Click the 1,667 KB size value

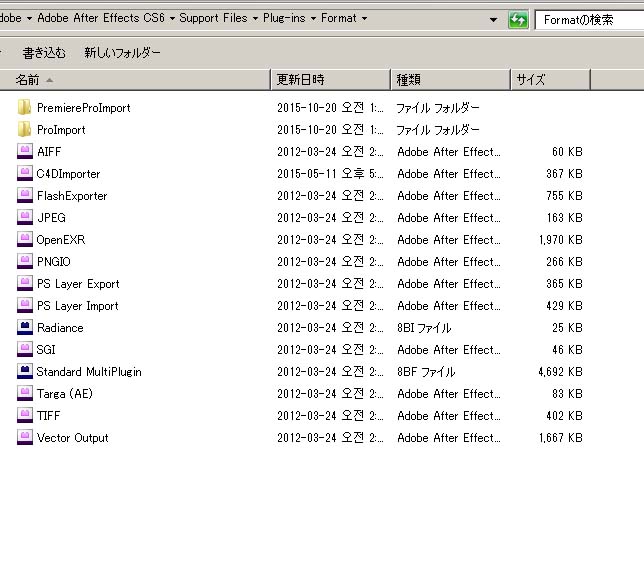tap(561, 438)
